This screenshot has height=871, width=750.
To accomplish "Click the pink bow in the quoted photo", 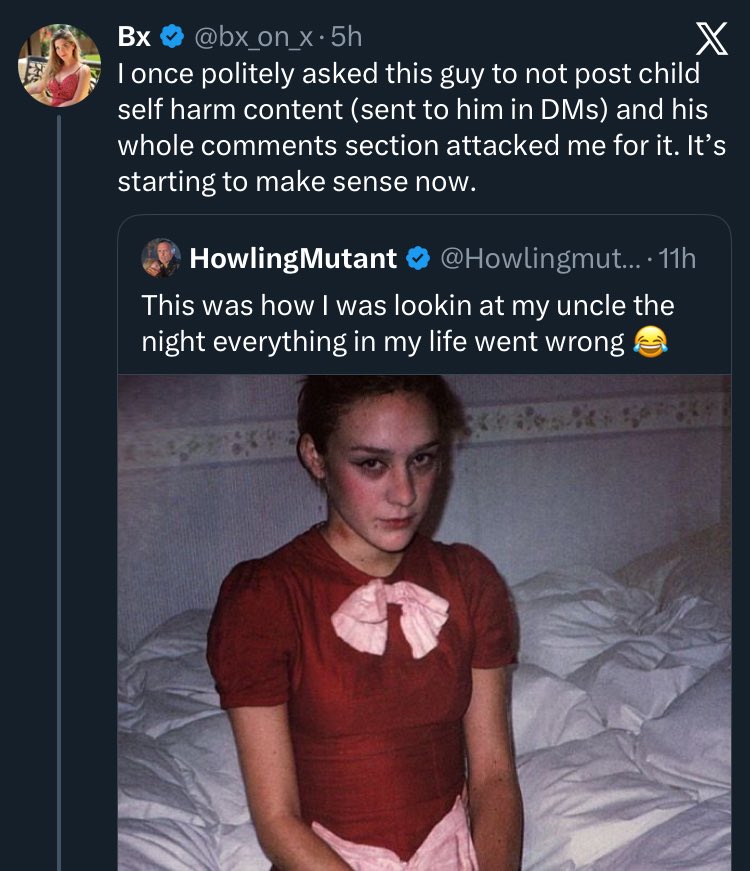I will (388, 614).
